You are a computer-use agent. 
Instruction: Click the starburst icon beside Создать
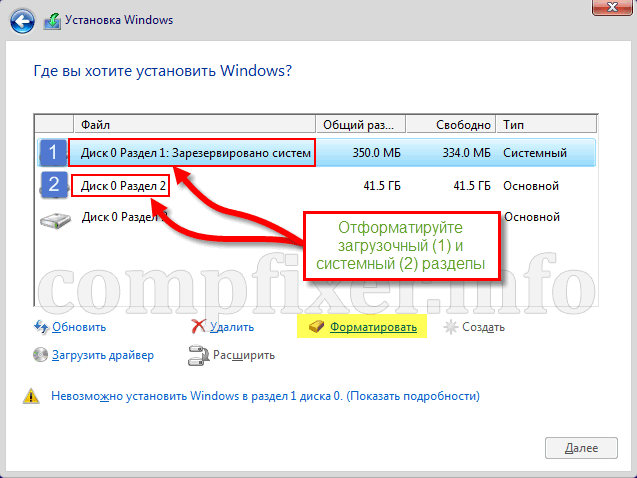point(451,327)
